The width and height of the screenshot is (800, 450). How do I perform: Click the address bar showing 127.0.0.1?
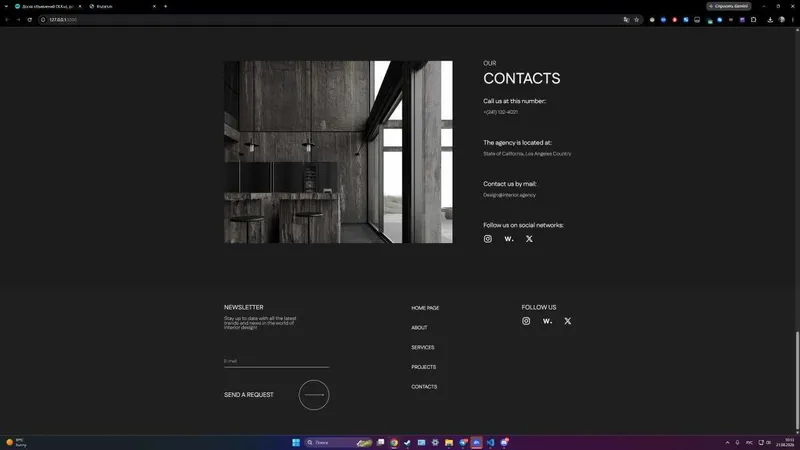(x=332, y=19)
